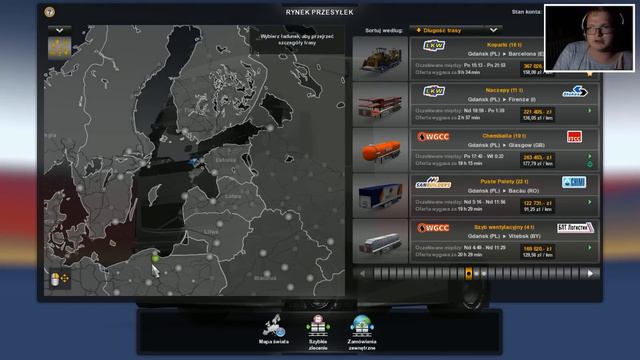Click the WGCC logo on Chemikalia job
640x360 pixels.
[x=433, y=137]
